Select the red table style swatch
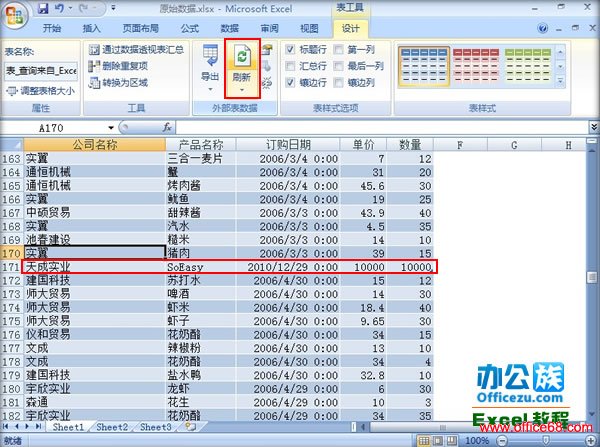This screenshot has height=447, width=600. point(476,66)
